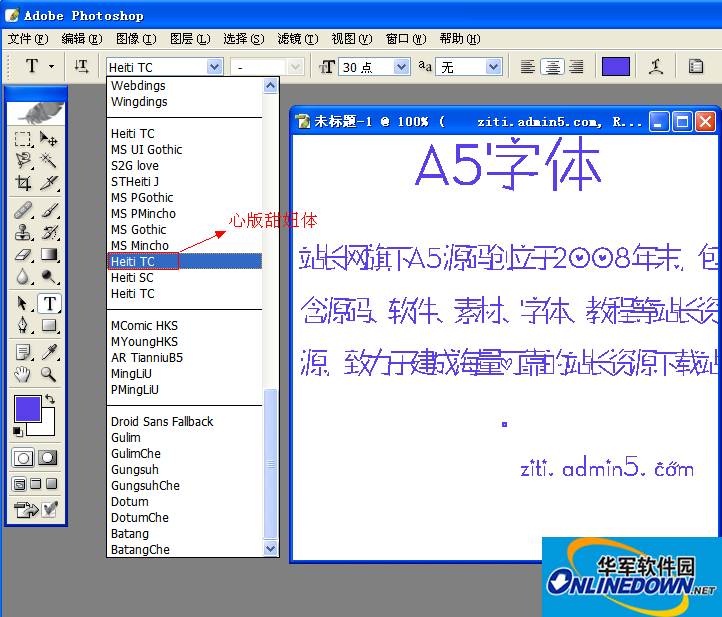Open 选择 menu
The image size is (722, 617).
pos(244,39)
